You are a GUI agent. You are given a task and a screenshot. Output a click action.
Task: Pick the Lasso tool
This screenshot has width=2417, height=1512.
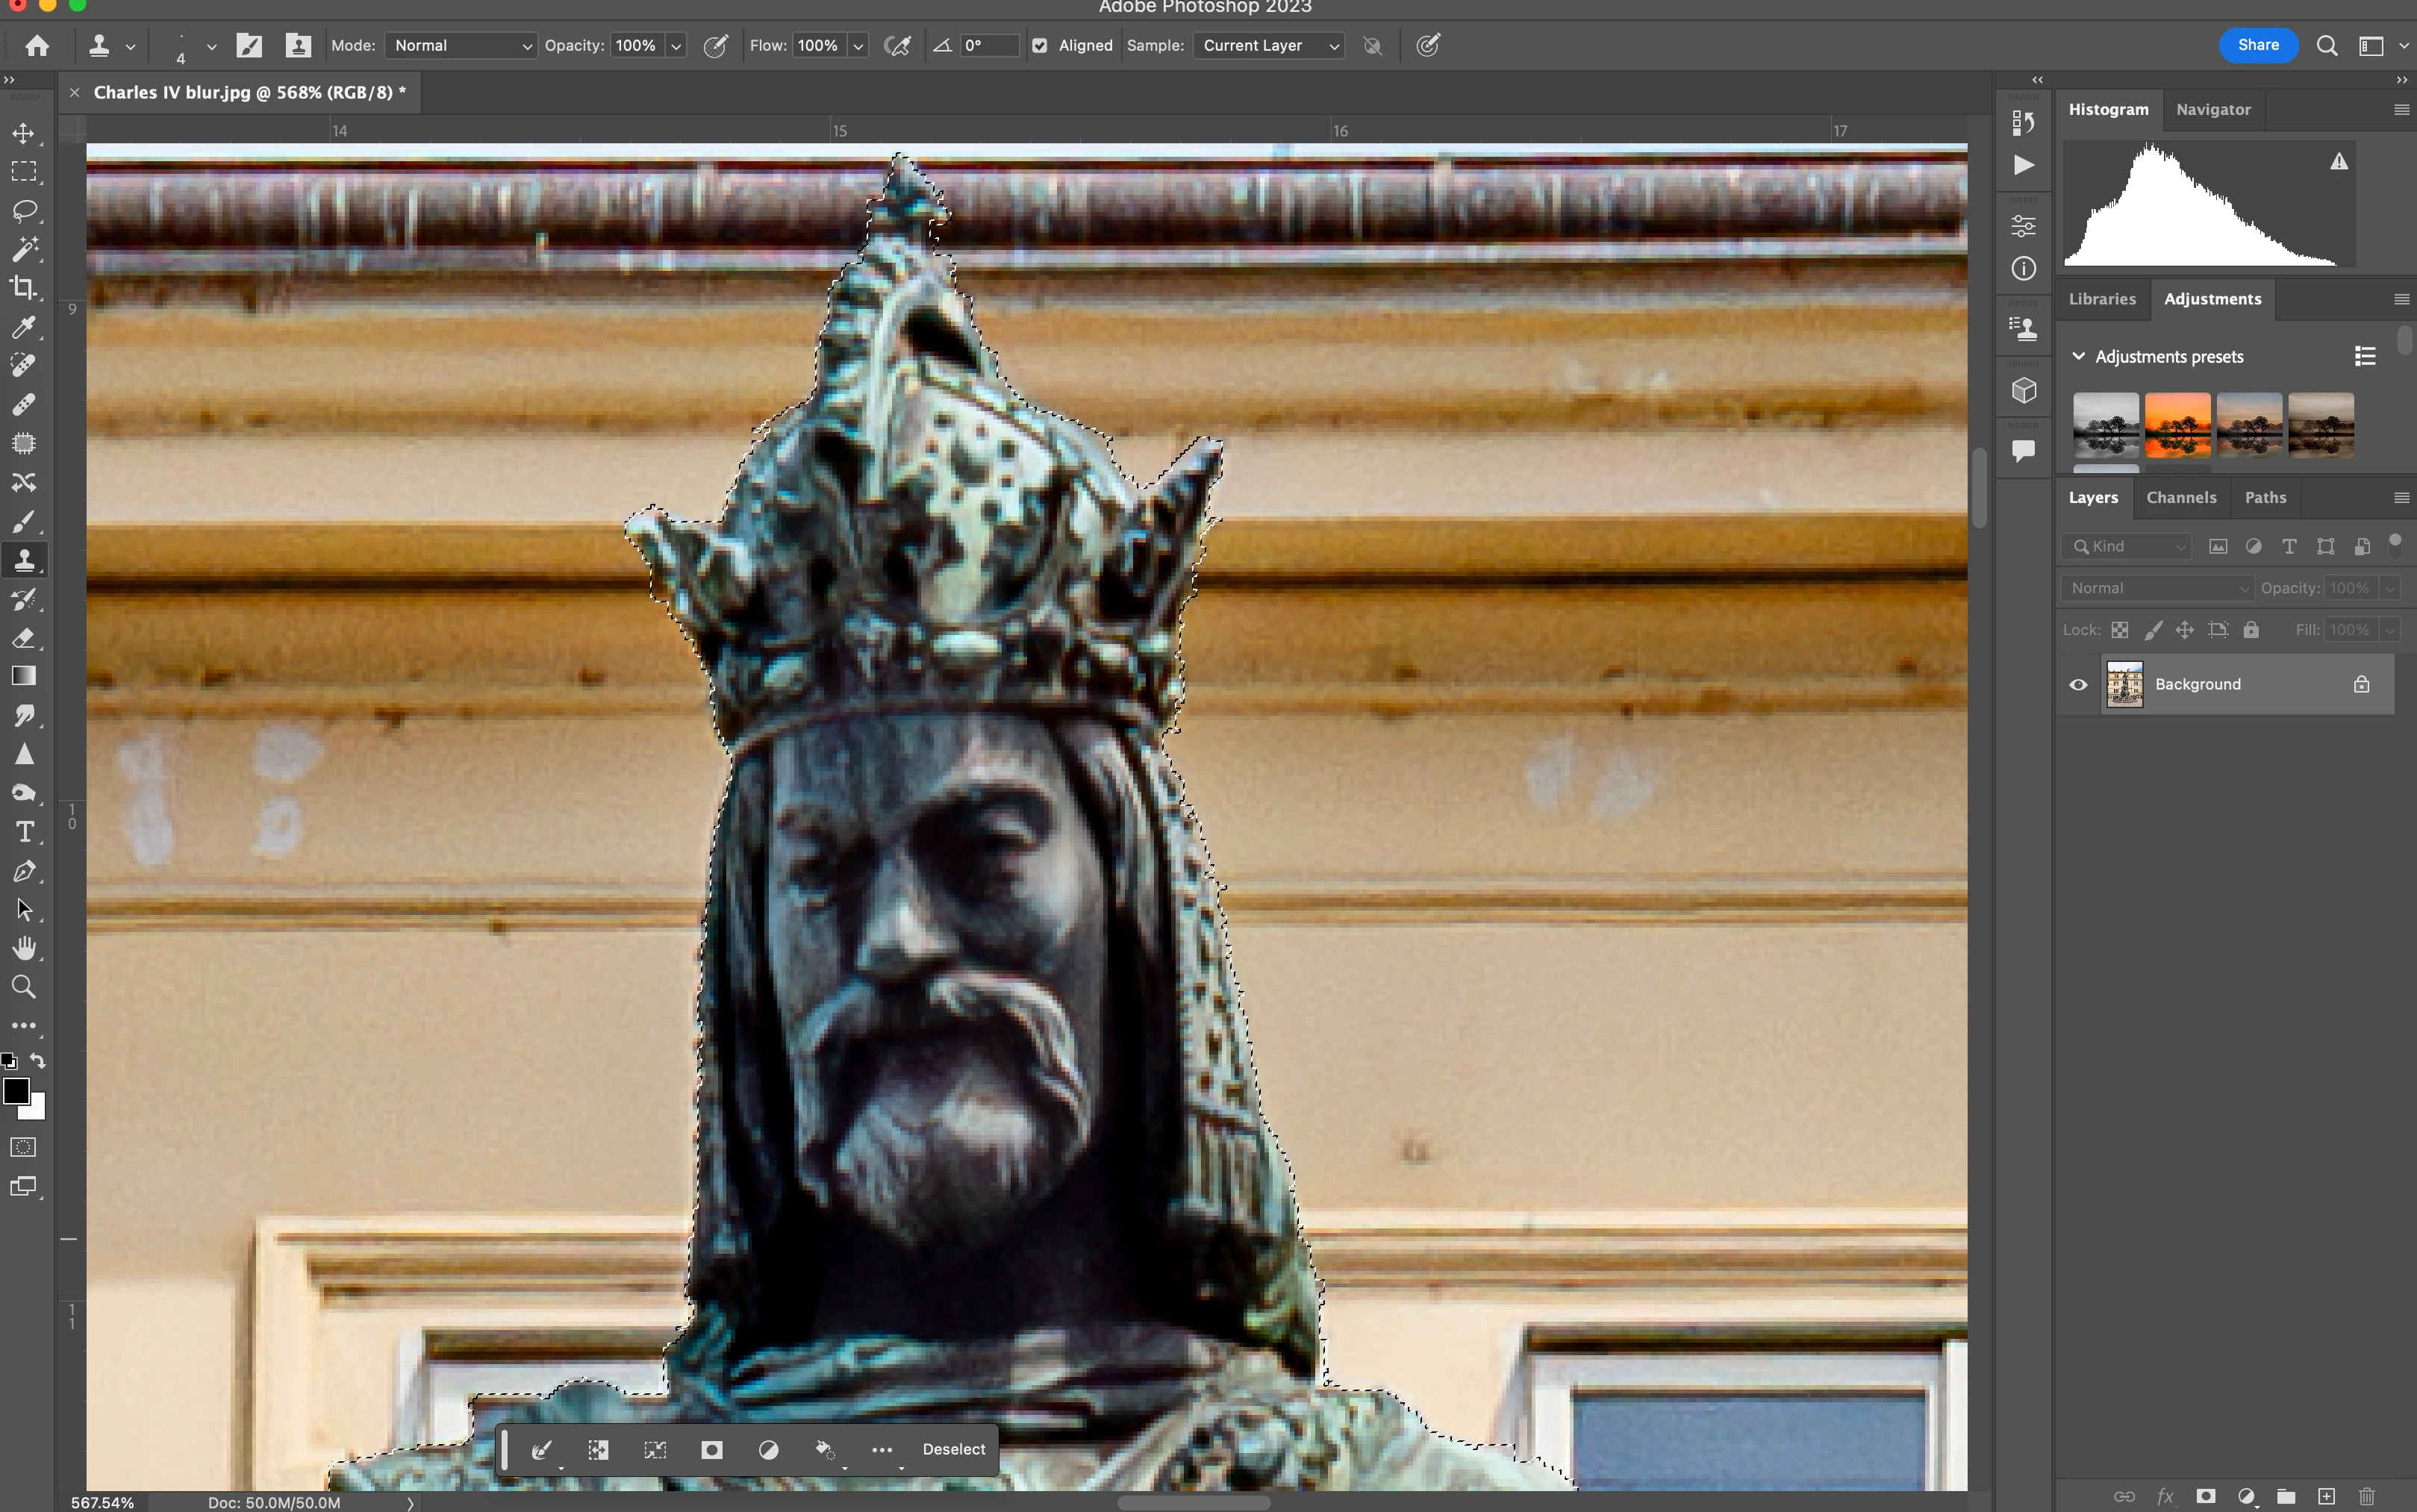click(24, 210)
